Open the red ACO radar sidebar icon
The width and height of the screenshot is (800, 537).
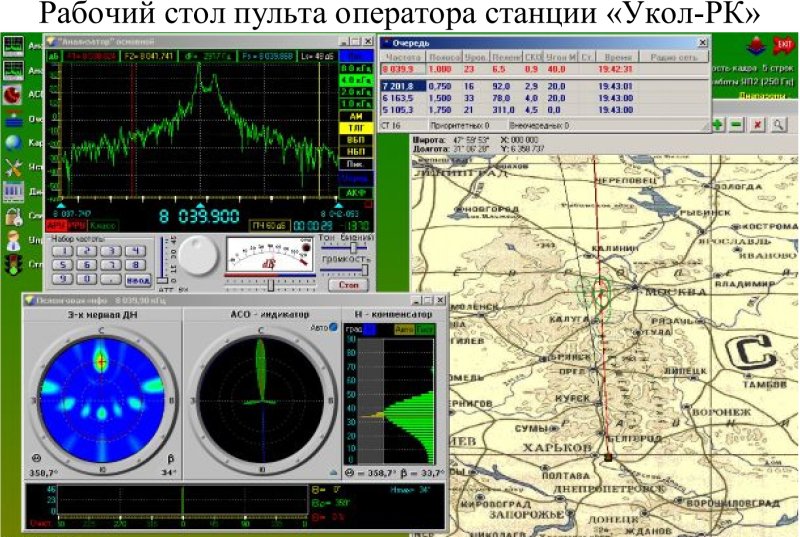click(x=13, y=94)
